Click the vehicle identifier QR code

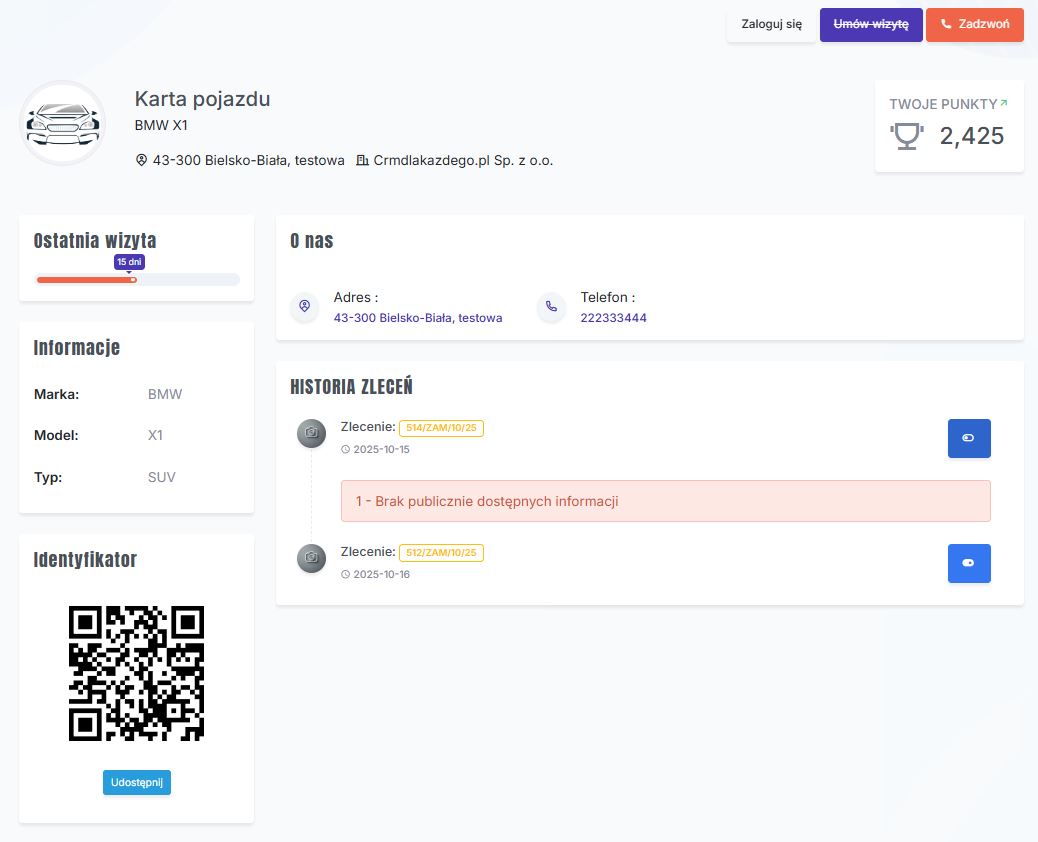tap(136, 673)
